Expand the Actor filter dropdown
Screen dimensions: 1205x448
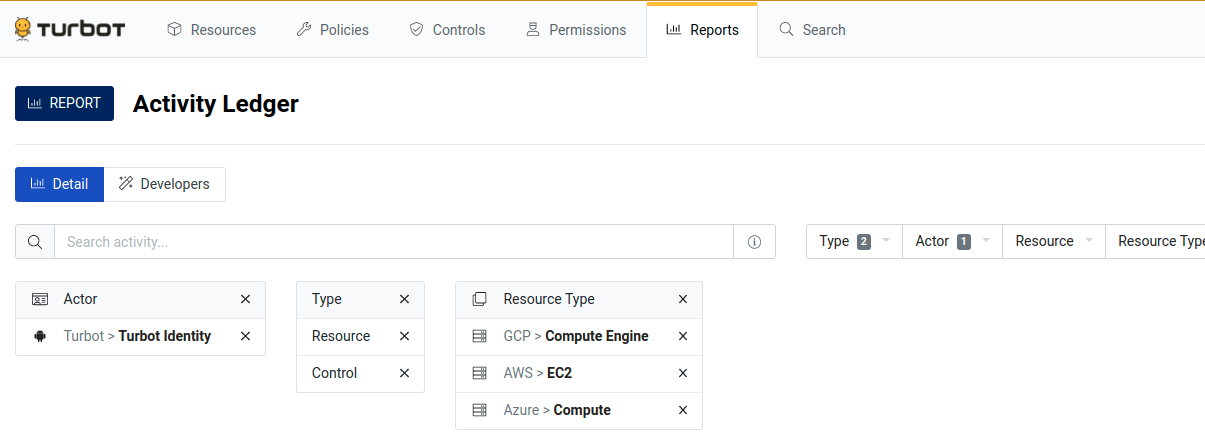pyautogui.click(x=952, y=241)
